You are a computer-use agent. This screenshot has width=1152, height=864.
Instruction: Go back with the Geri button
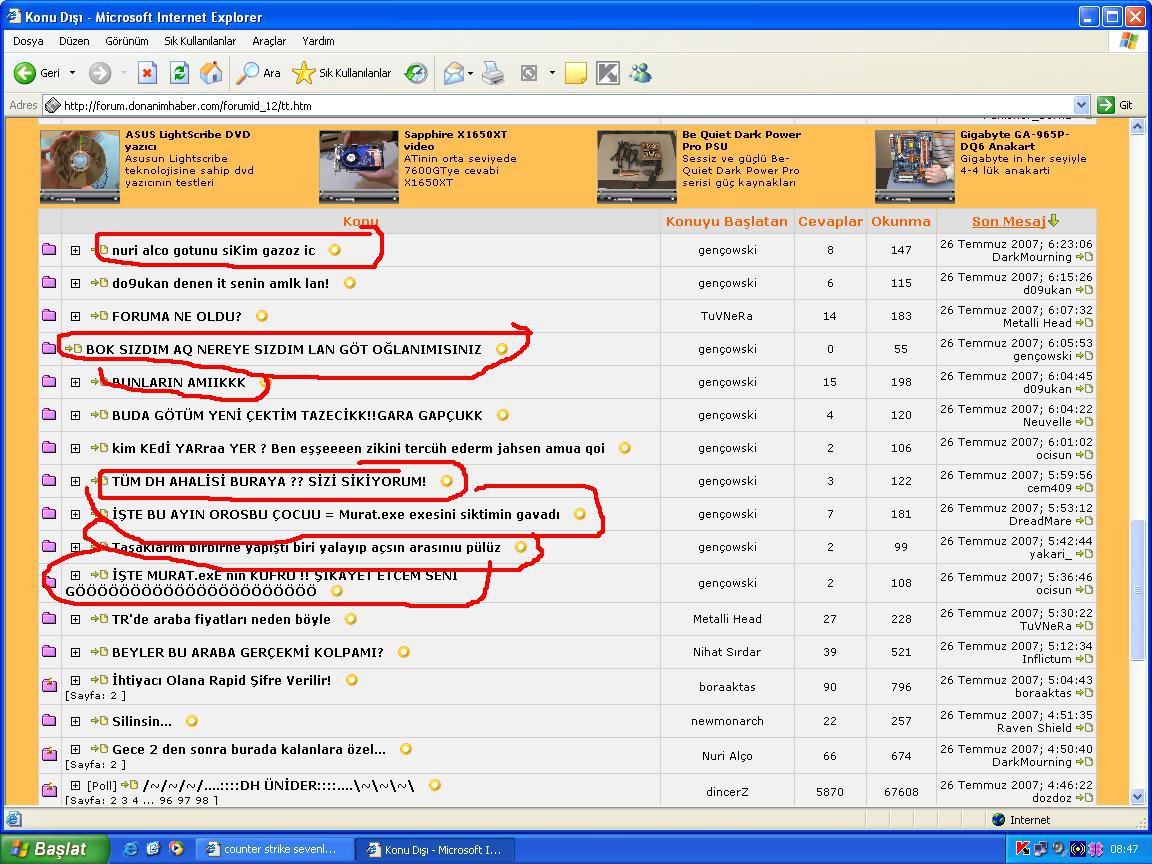coord(38,73)
